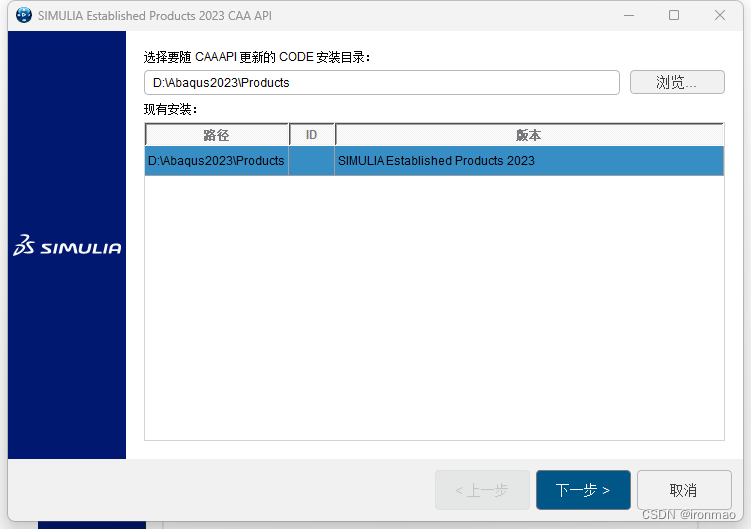Minimize the CAA API installer window

(x=629, y=15)
